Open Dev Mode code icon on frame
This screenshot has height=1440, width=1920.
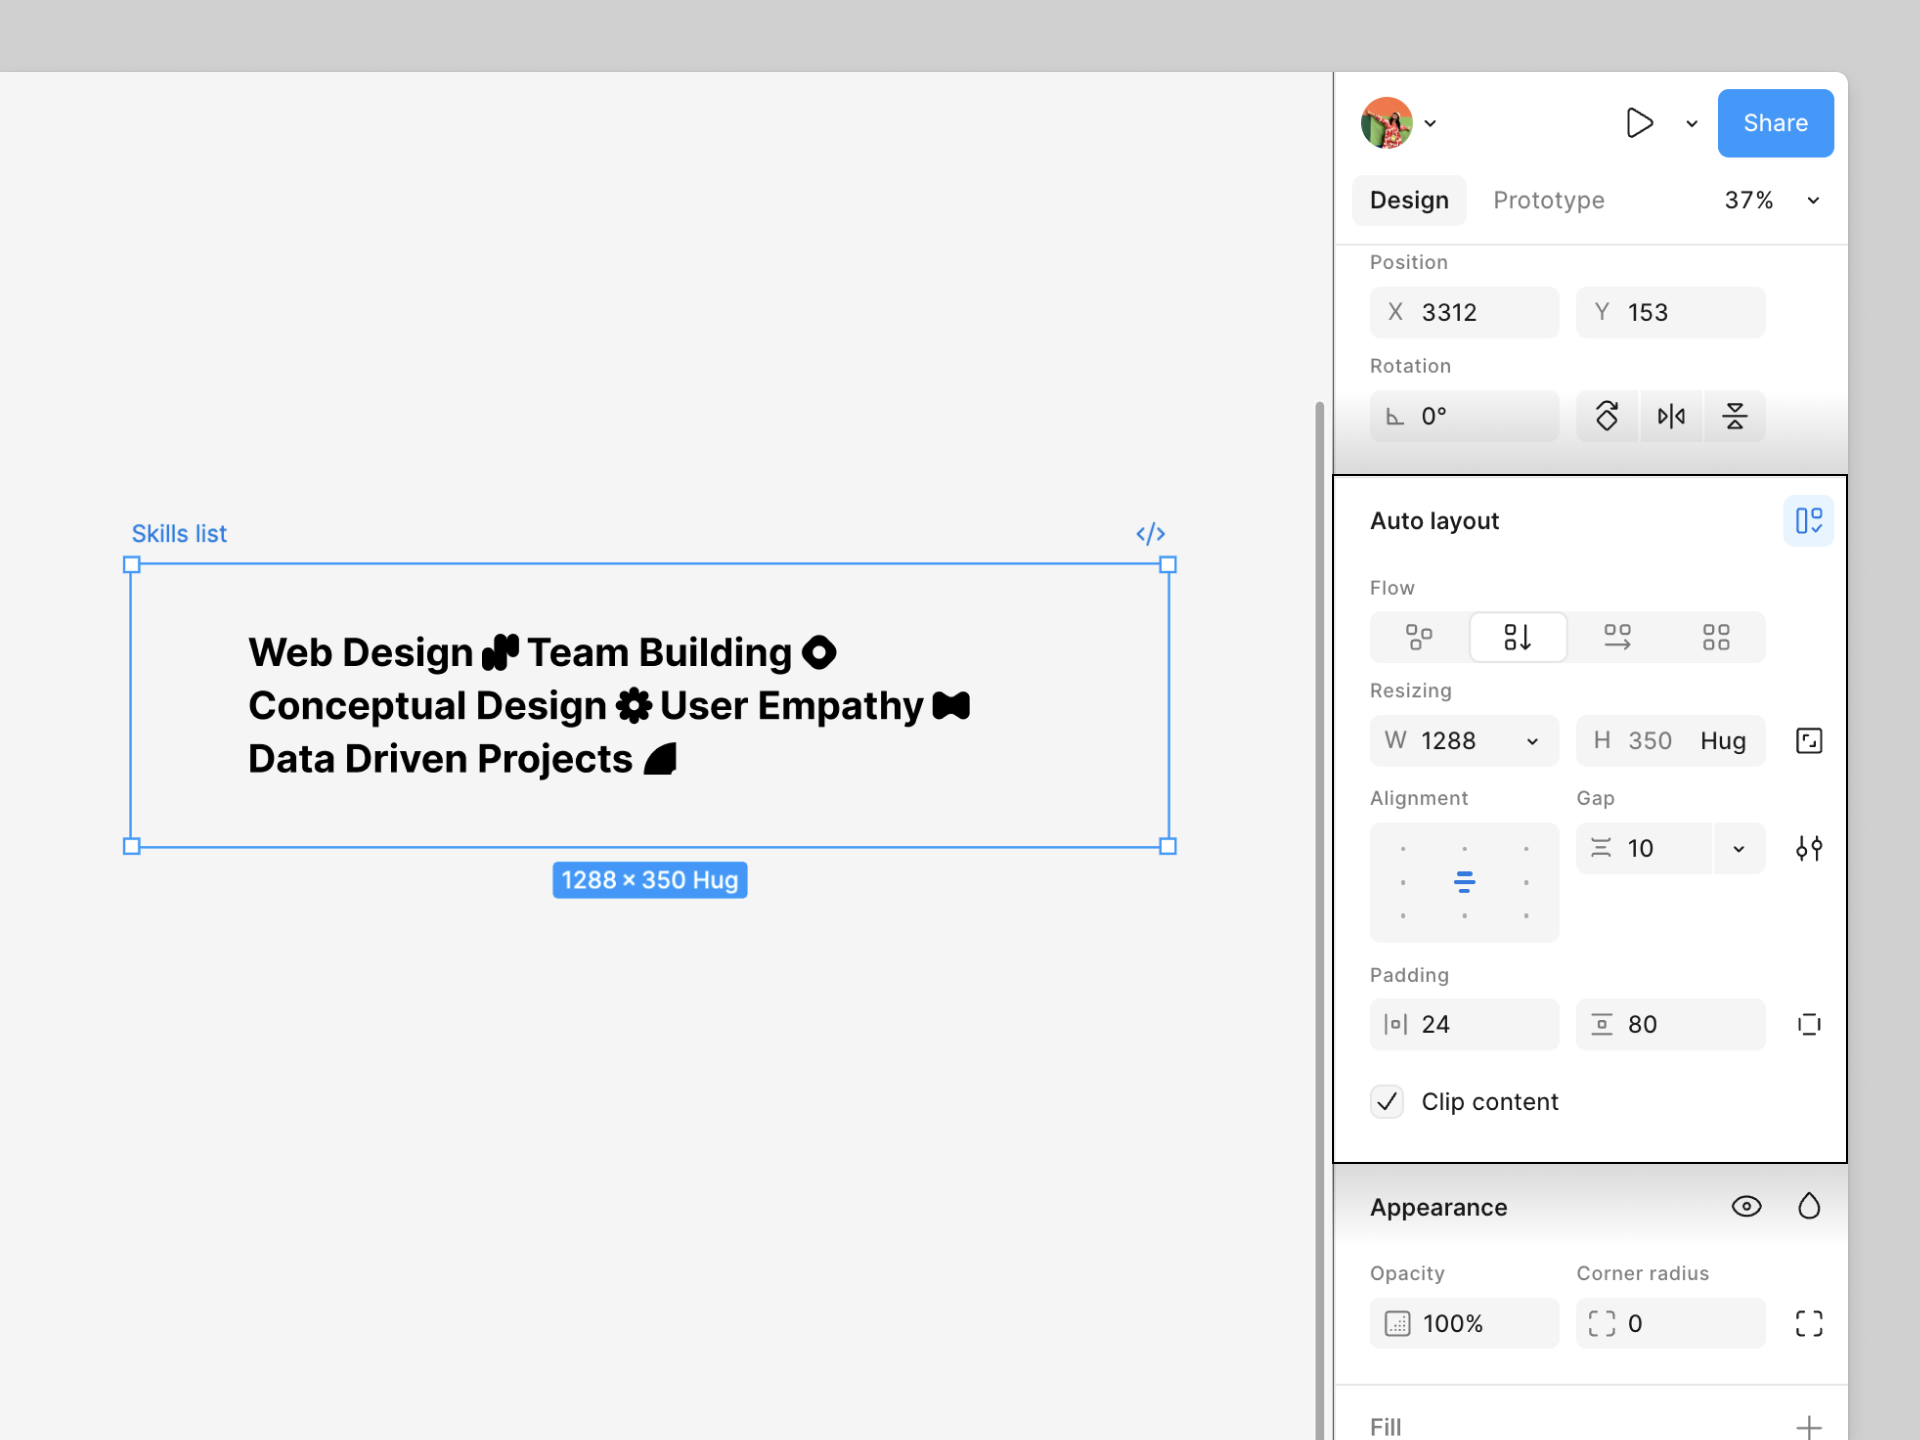1150,534
